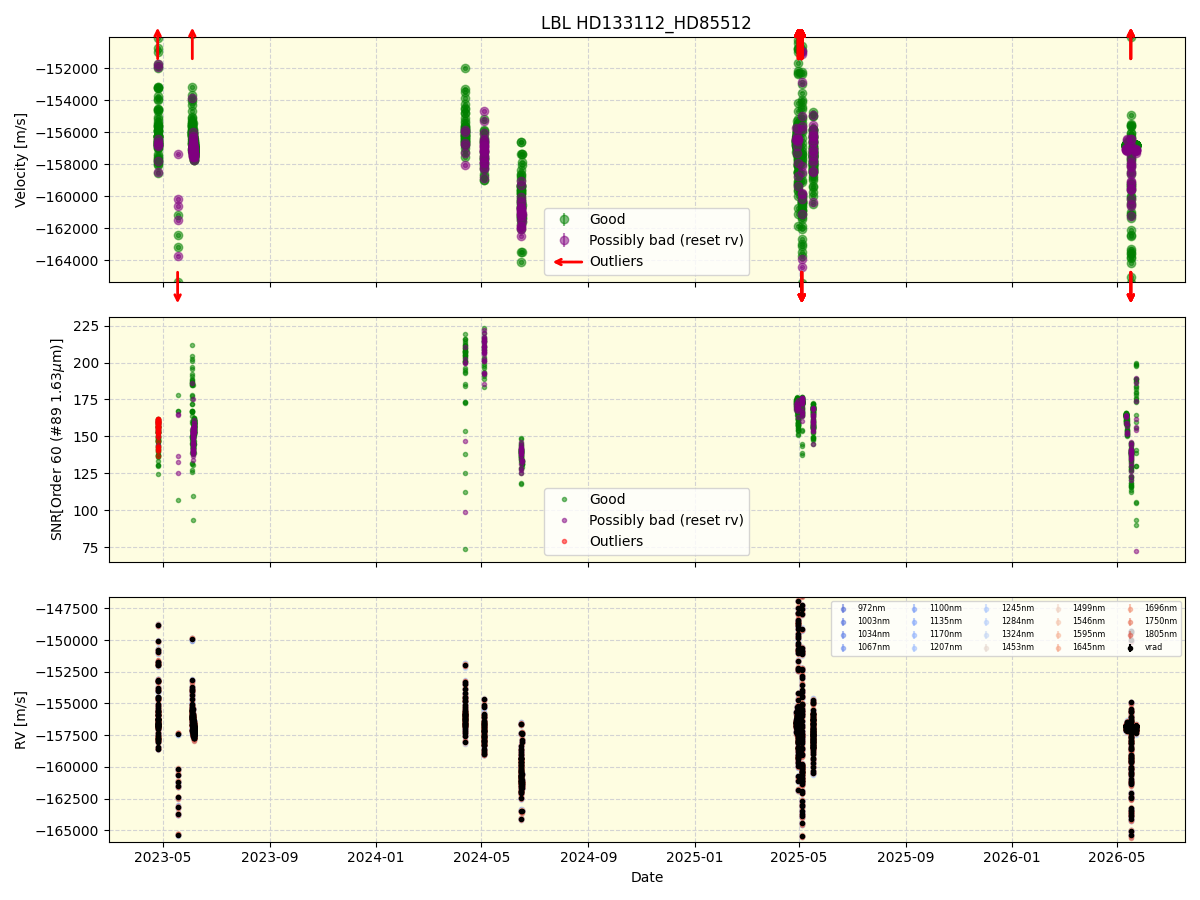This screenshot has height=900, width=1200.
Task: Click the 2023-09 x-axis tick label
Action: point(270,857)
